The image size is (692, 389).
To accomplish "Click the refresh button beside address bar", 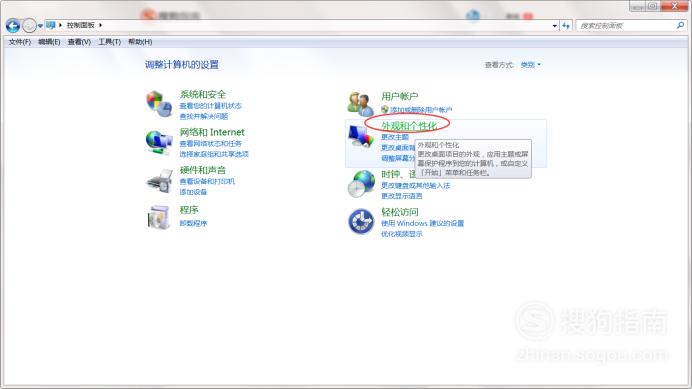I will [566, 26].
